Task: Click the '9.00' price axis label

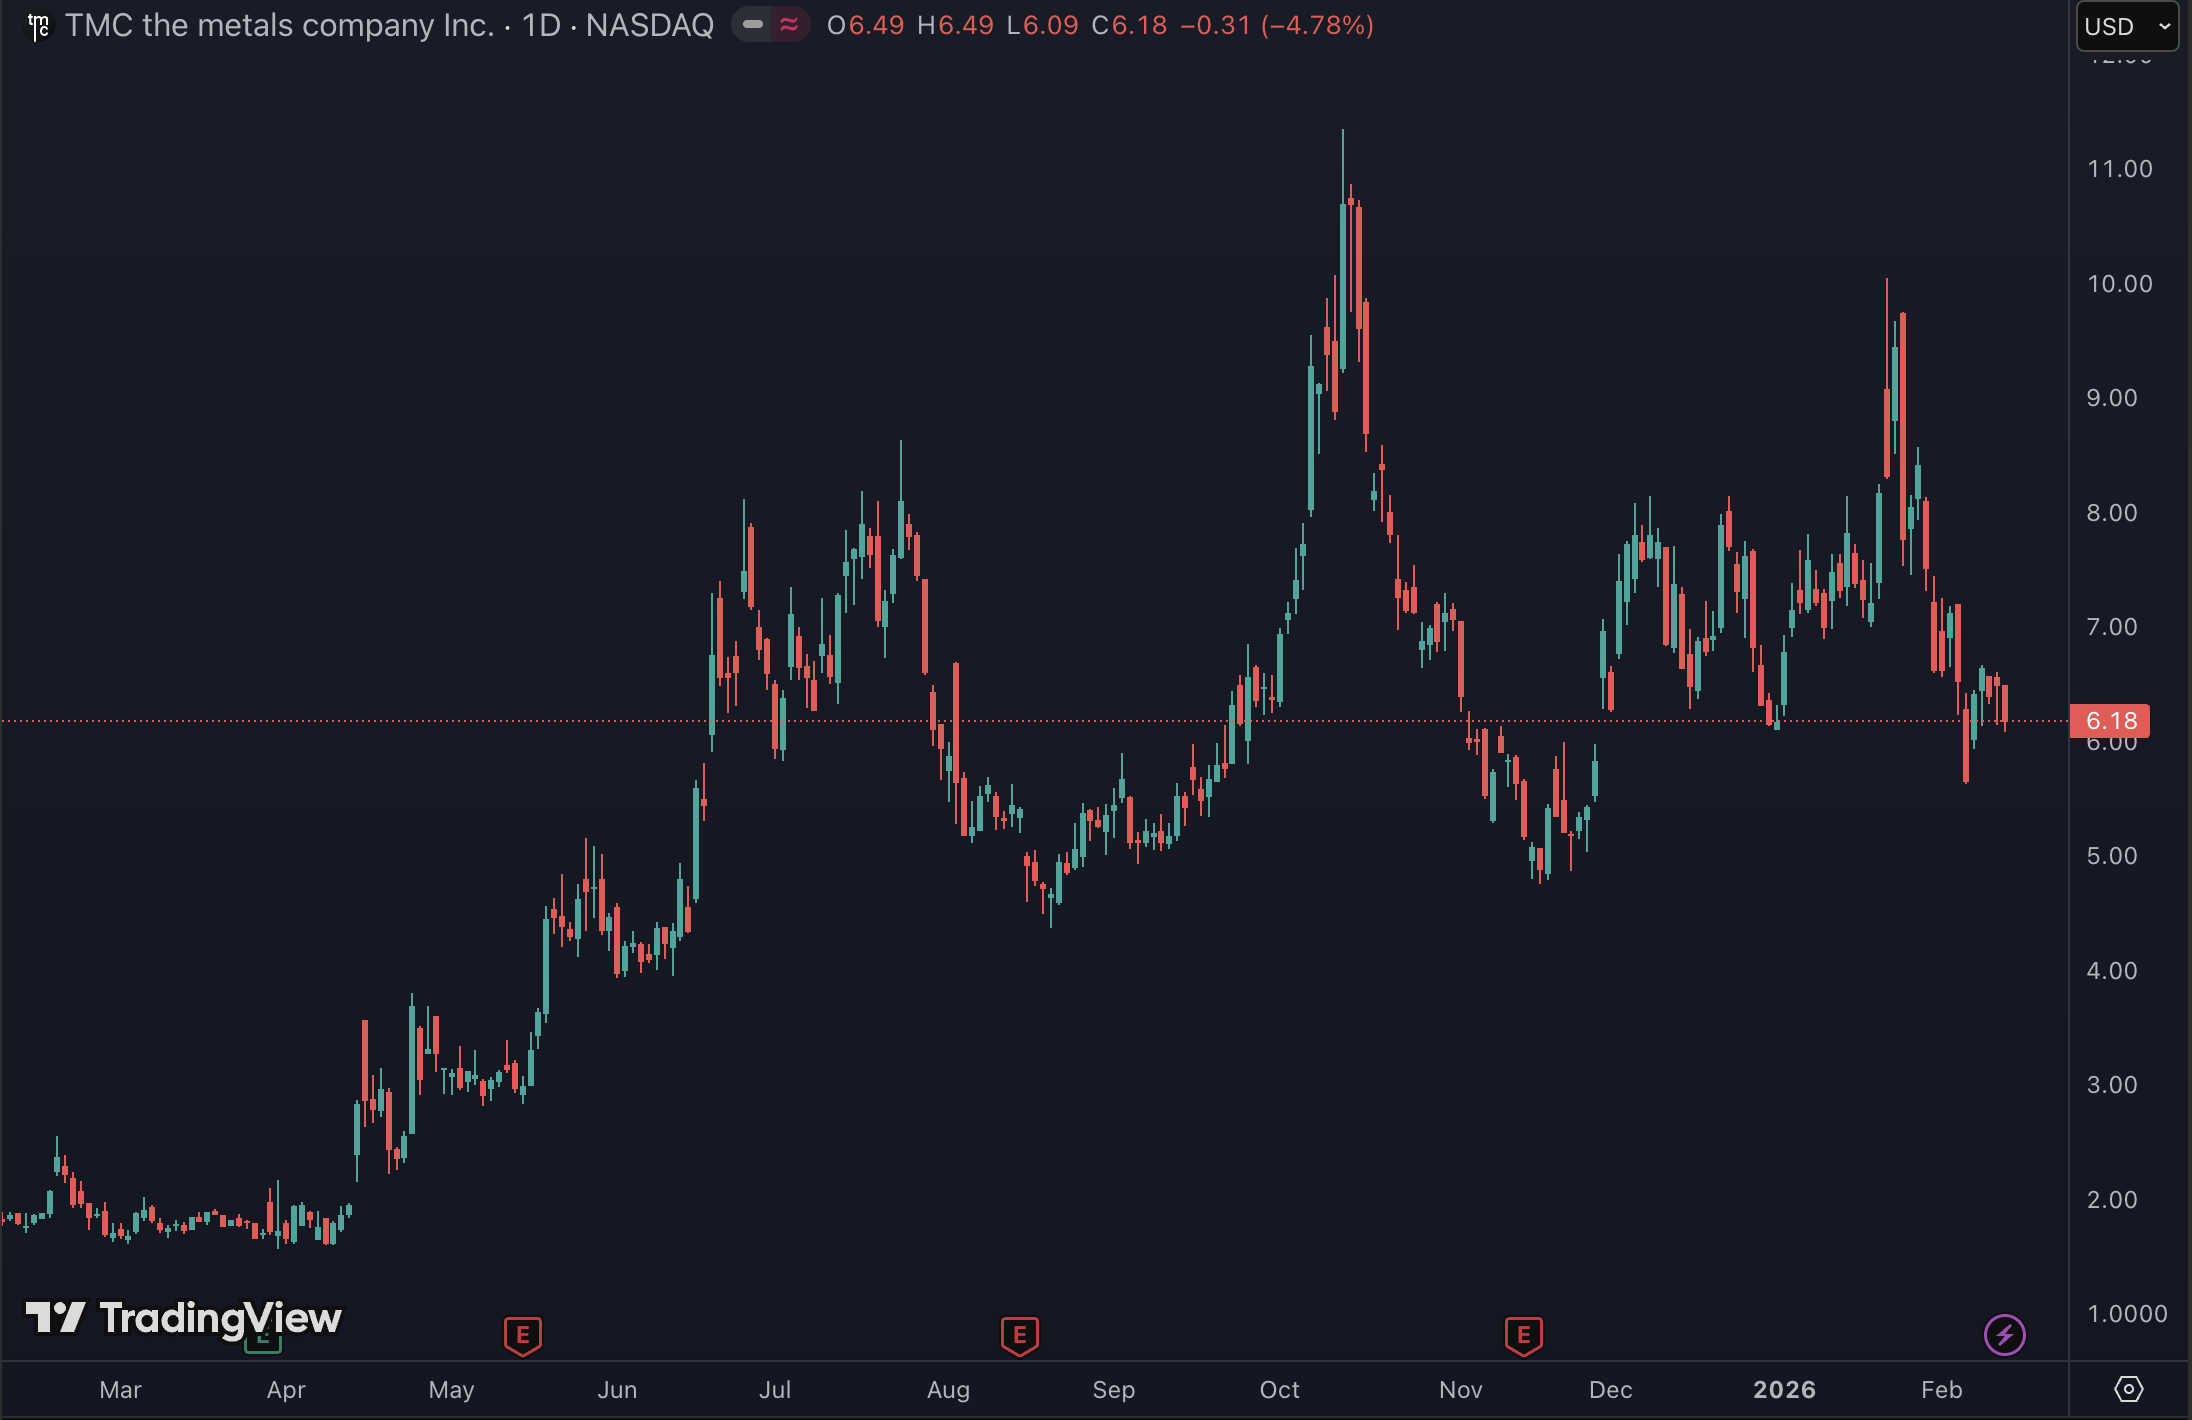Action: pyautogui.click(x=2112, y=398)
